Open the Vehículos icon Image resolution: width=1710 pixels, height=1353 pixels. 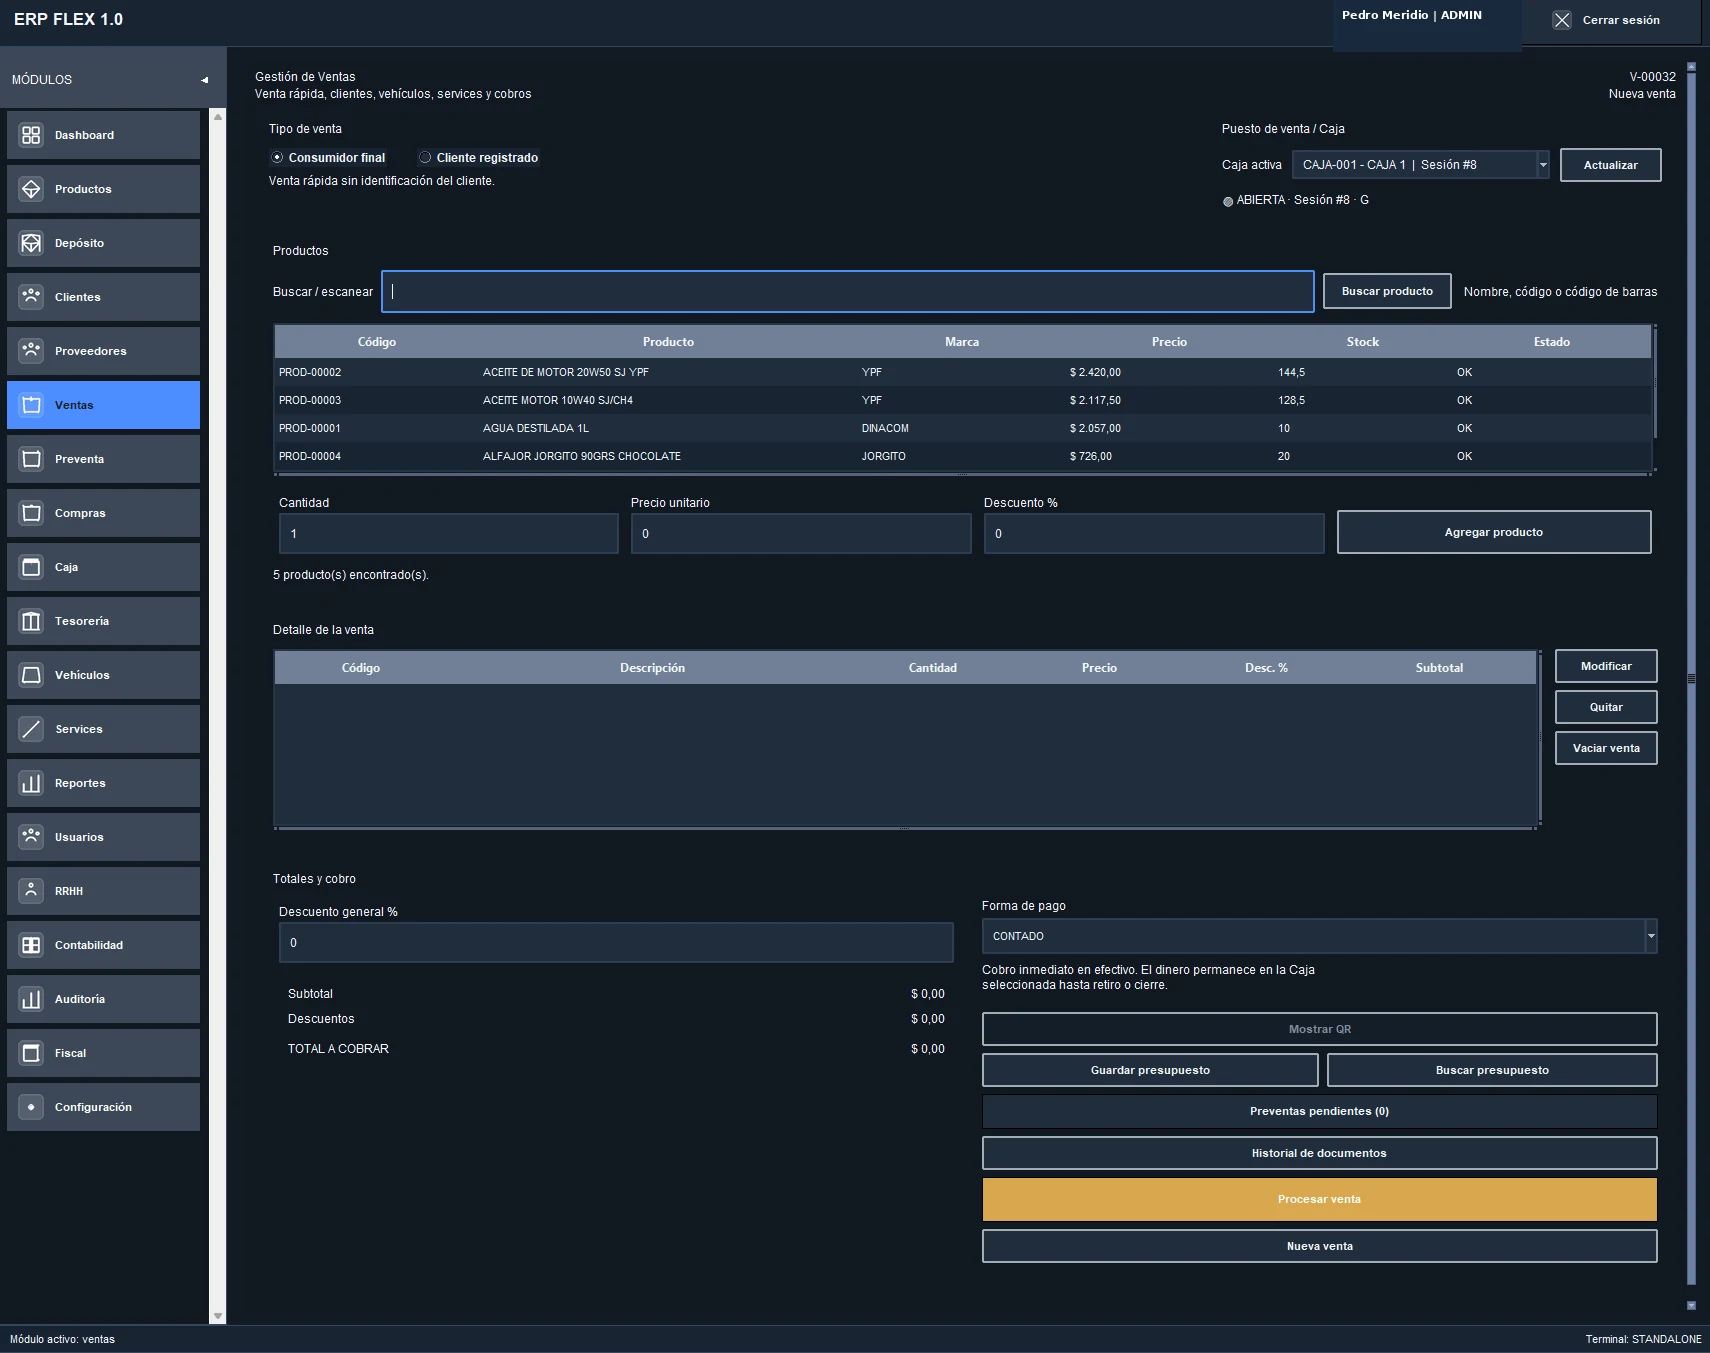(31, 675)
